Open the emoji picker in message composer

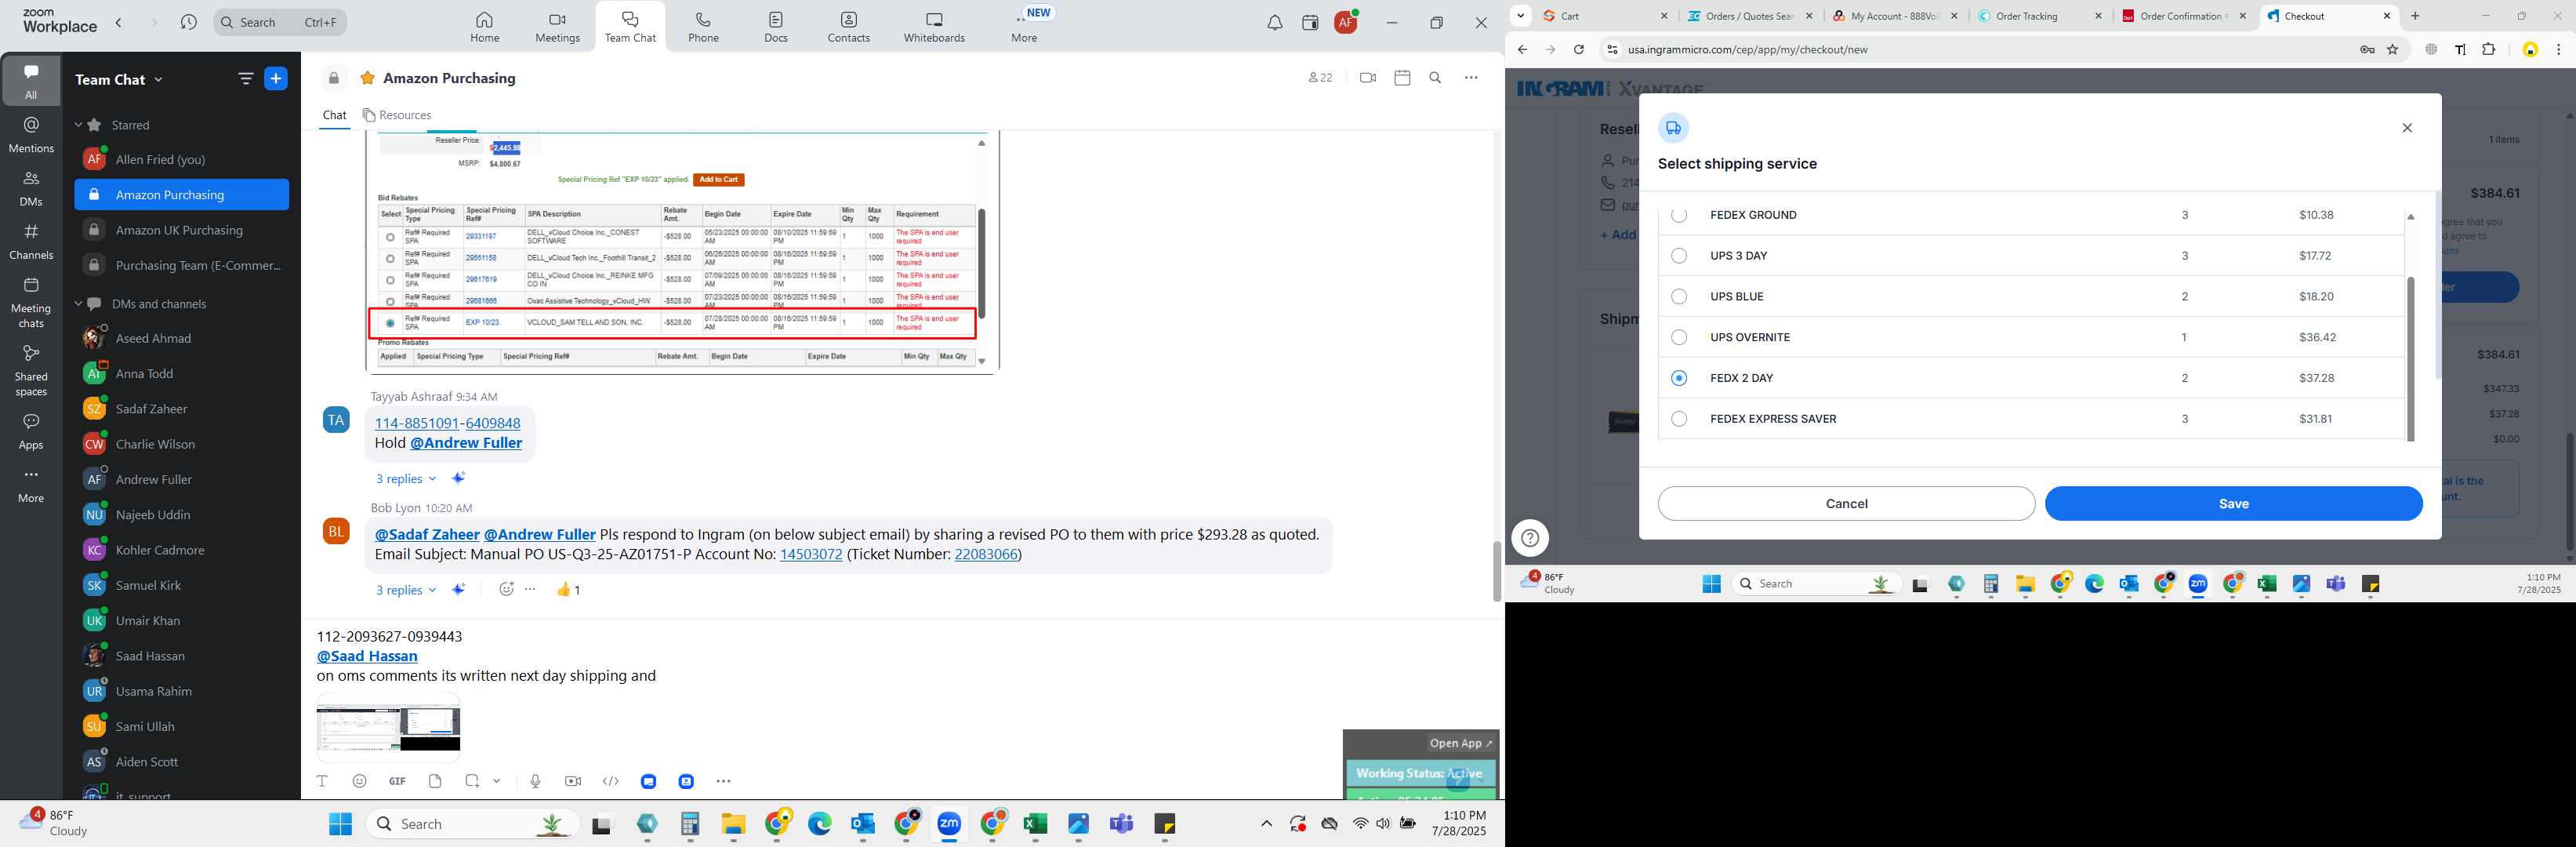pos(360,781)
